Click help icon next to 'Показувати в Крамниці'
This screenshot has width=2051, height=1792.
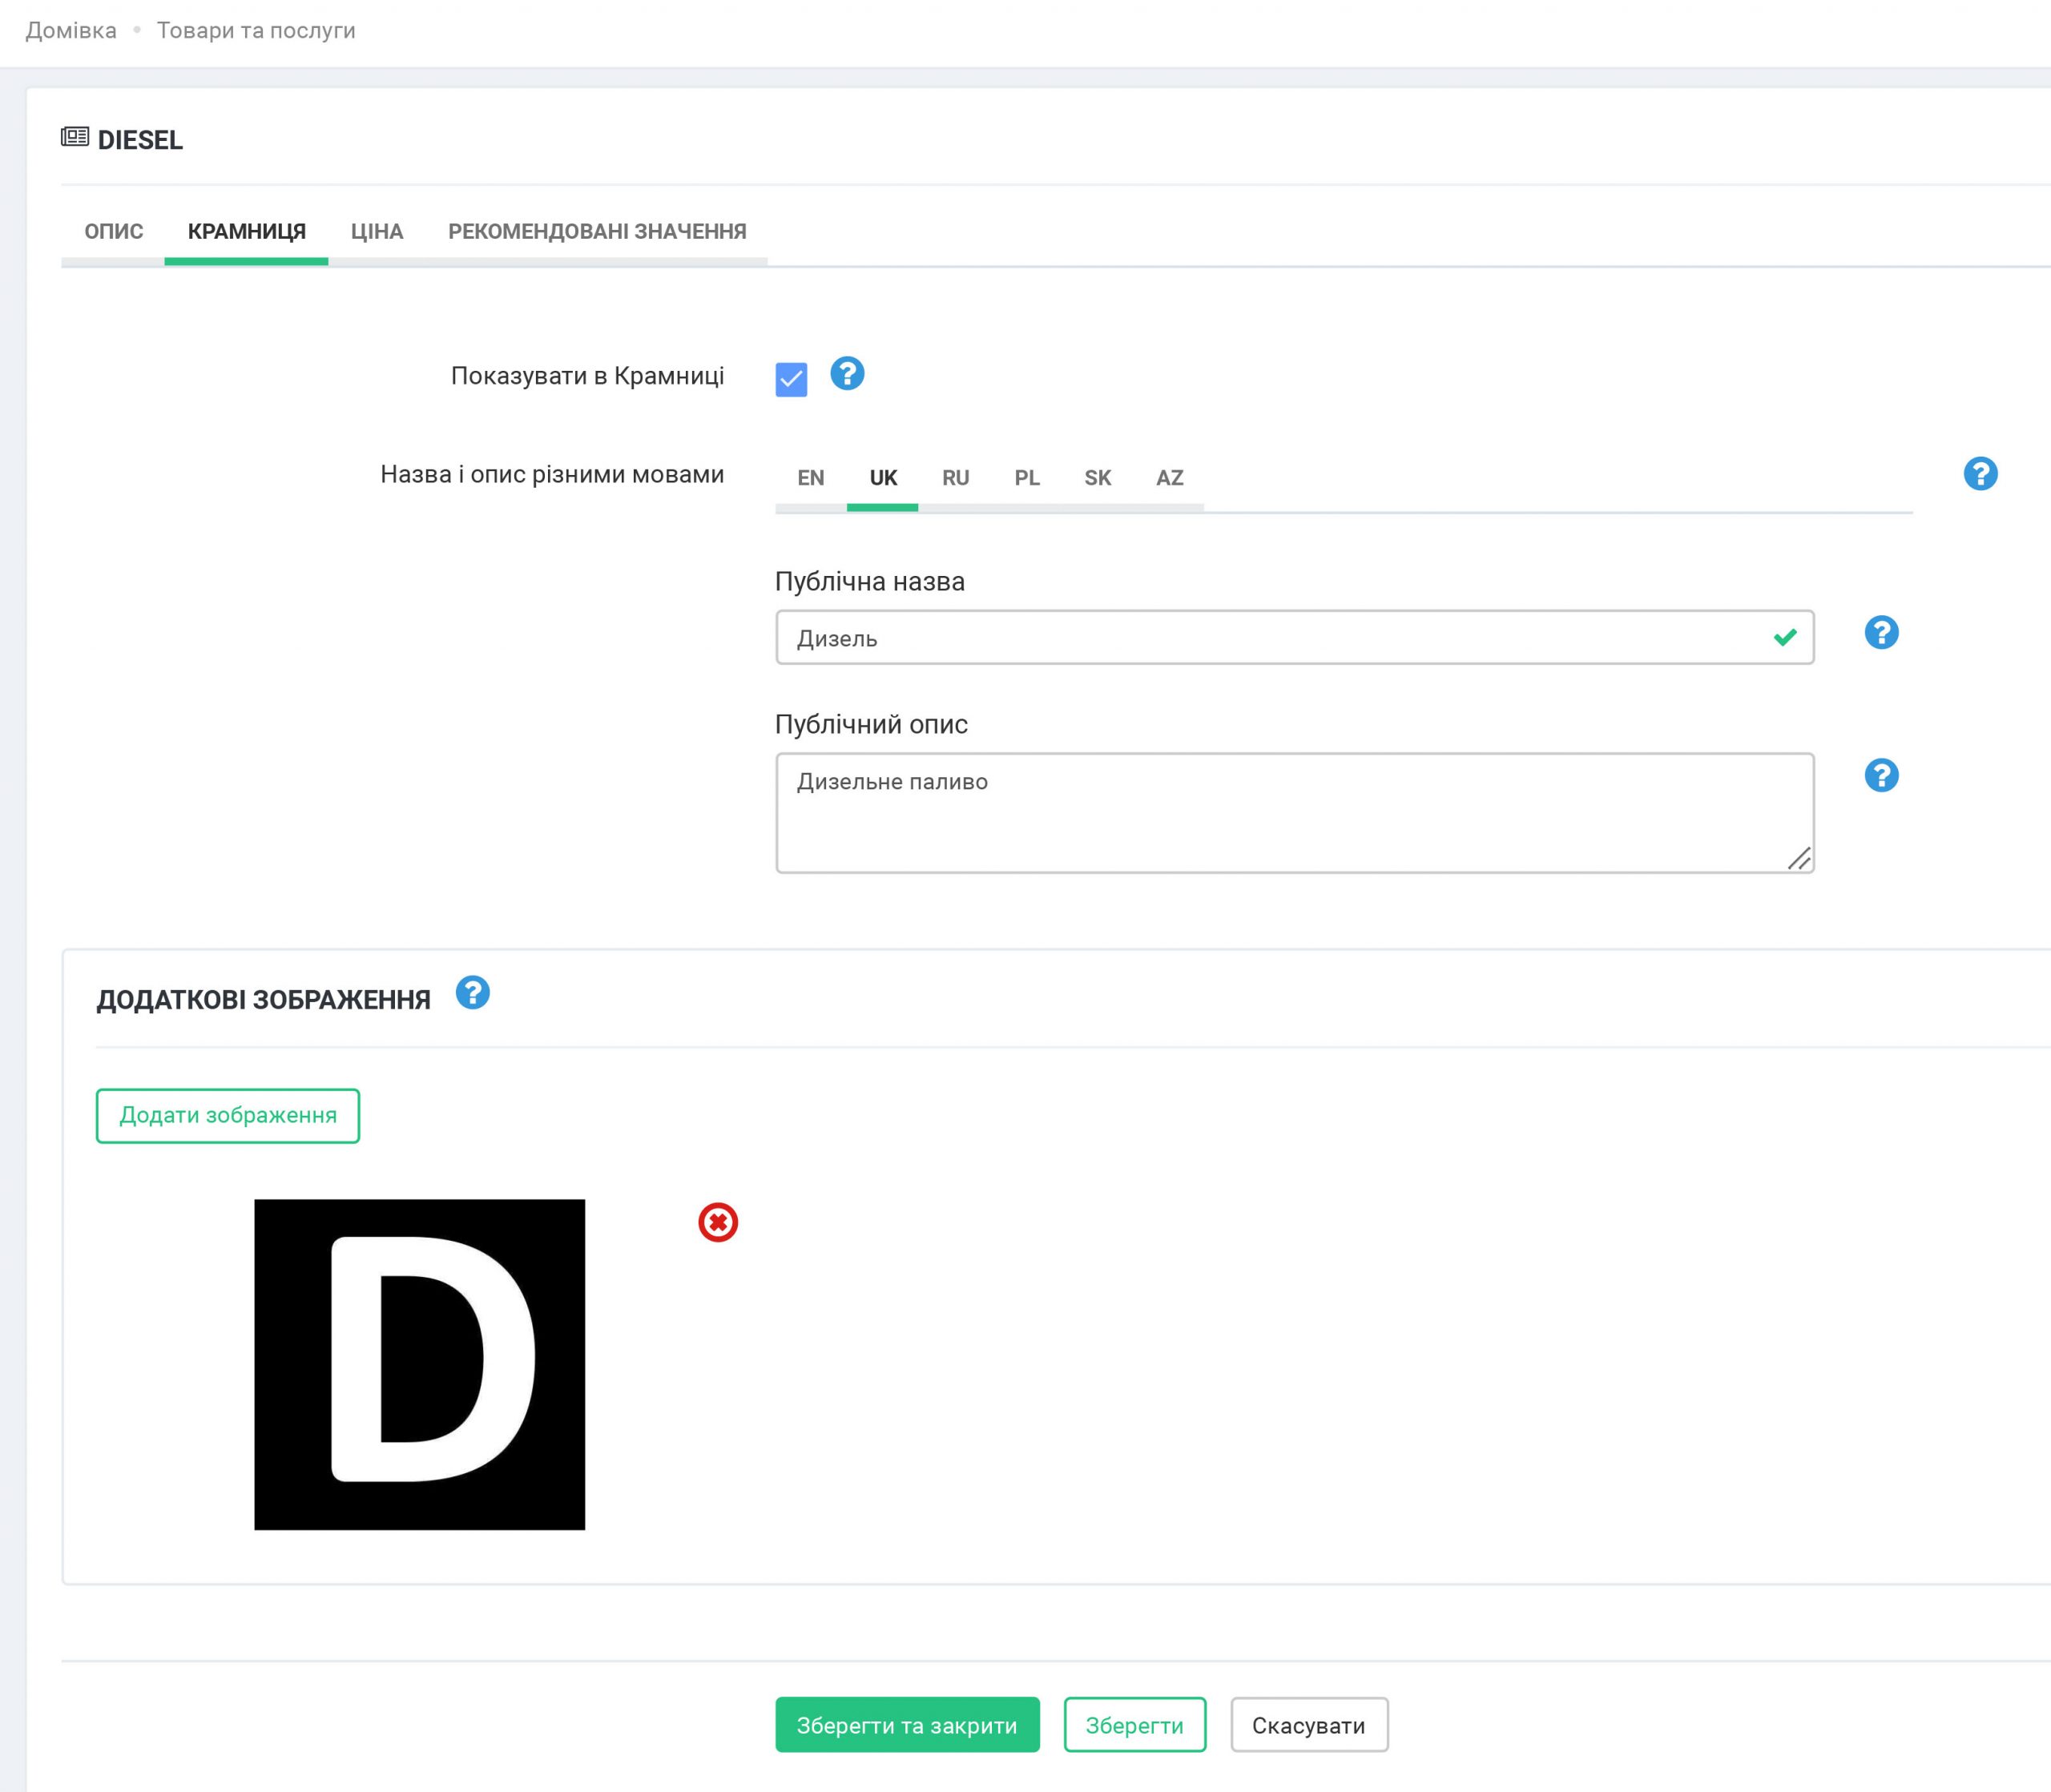click(x=847, y=374)
